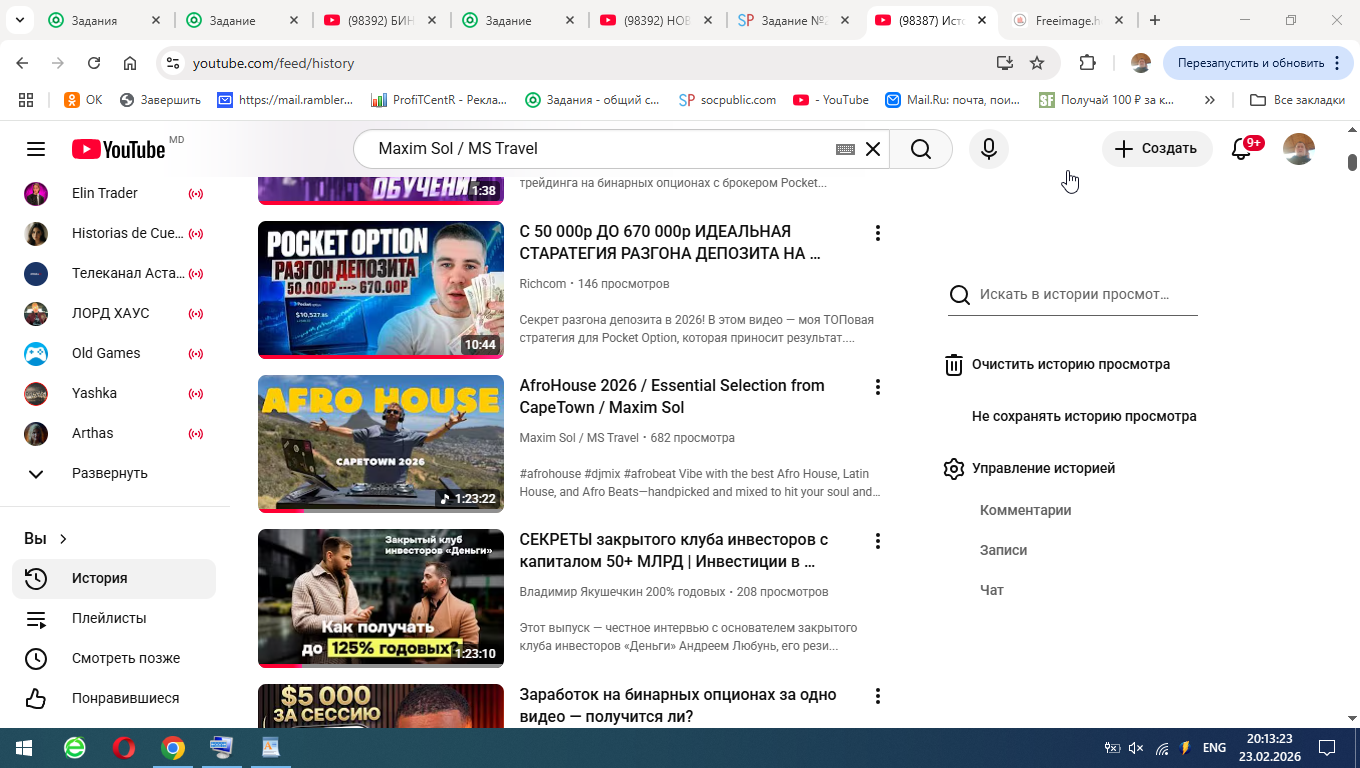Image resolution: width=1360 pixels, height=768 pixels.
Task: Open Управление историей
Action: click(1043, 468)
